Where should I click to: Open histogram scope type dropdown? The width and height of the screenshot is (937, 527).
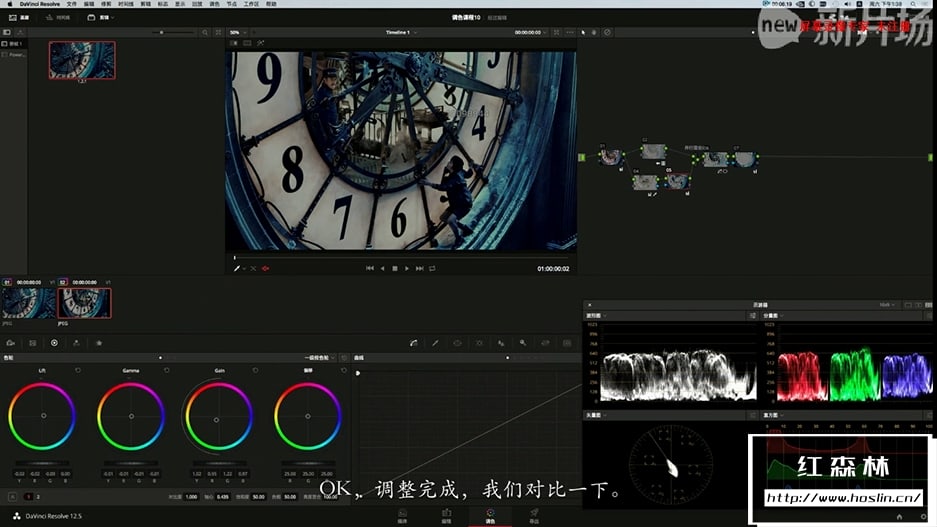(x=773, y=415)
